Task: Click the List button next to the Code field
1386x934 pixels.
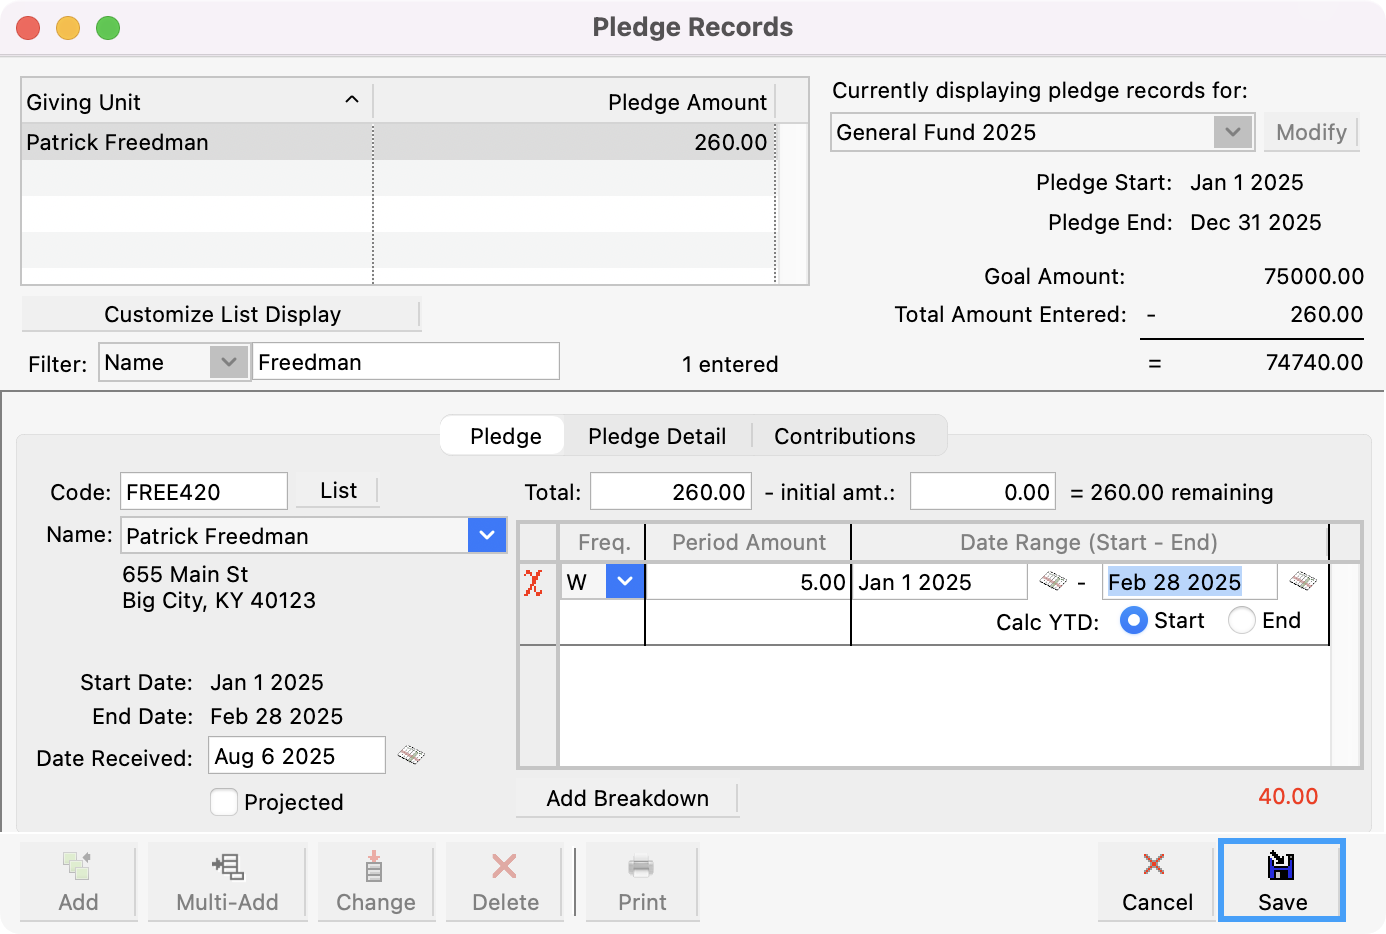Action: (x=338, y=490)
